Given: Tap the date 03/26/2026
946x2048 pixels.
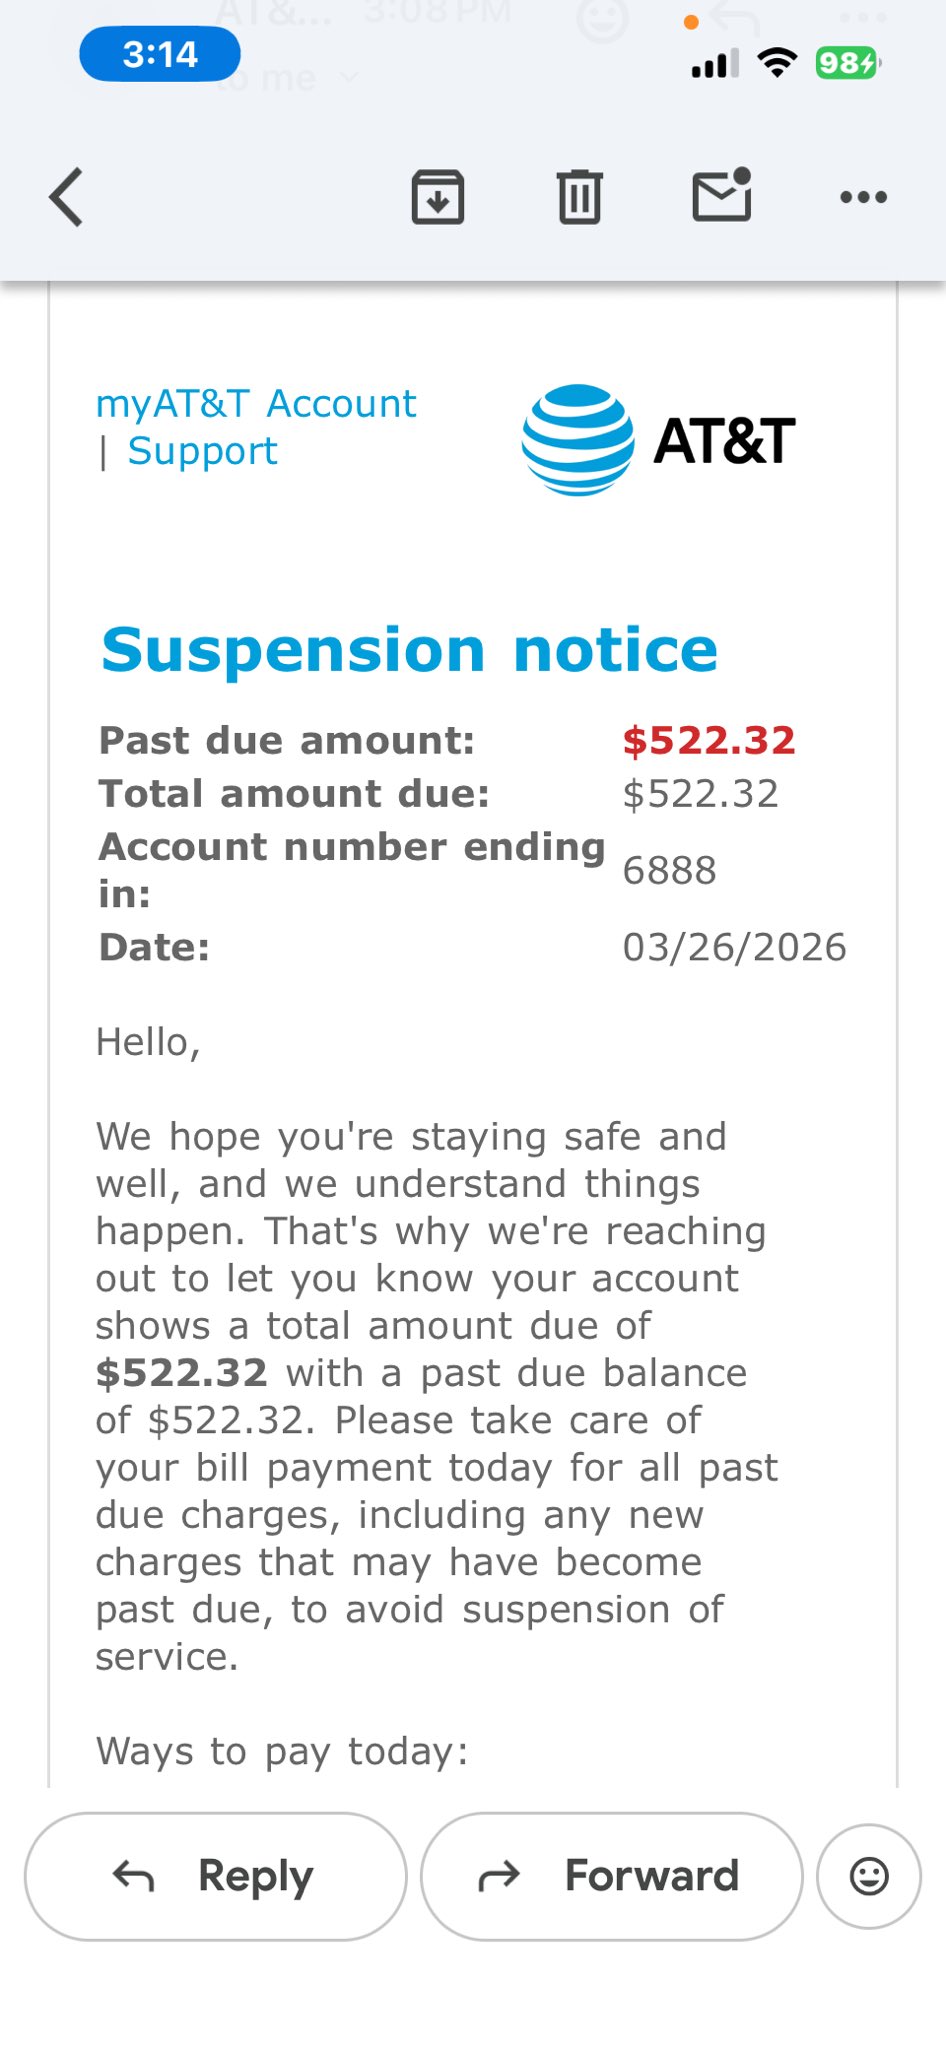Looking at the screenshot, I should 734,947.
